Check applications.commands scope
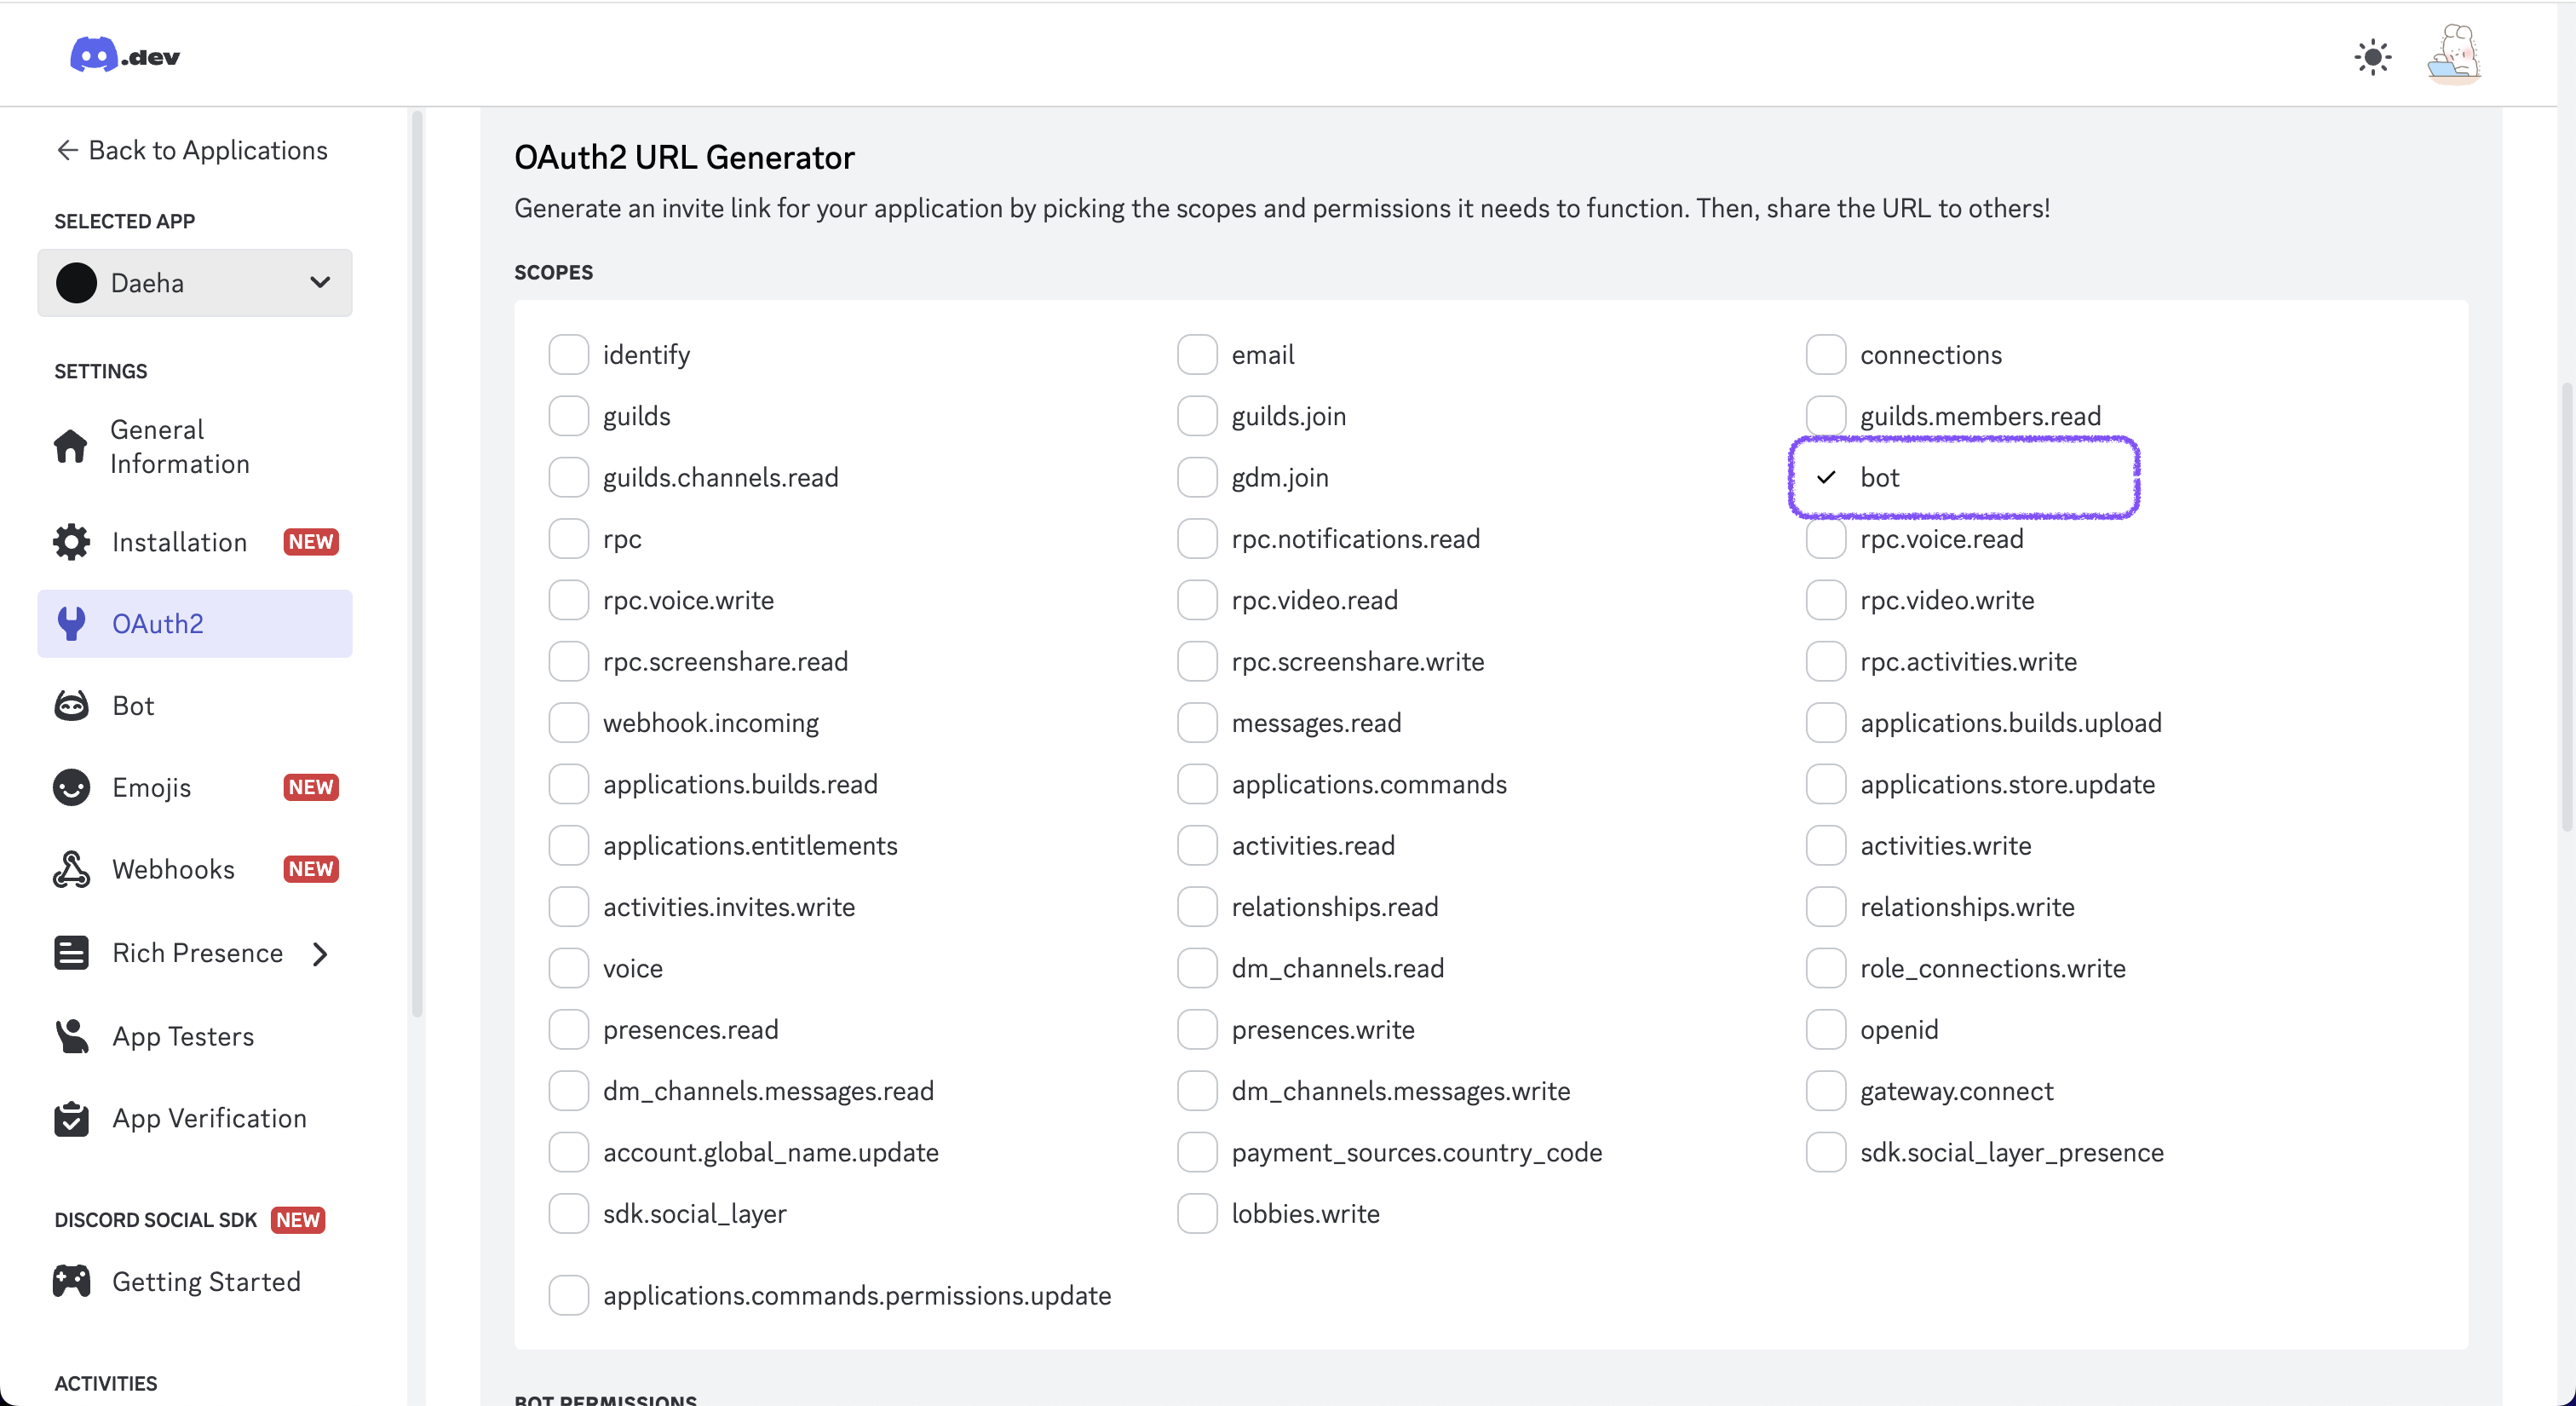 [x=1197, y=784]
